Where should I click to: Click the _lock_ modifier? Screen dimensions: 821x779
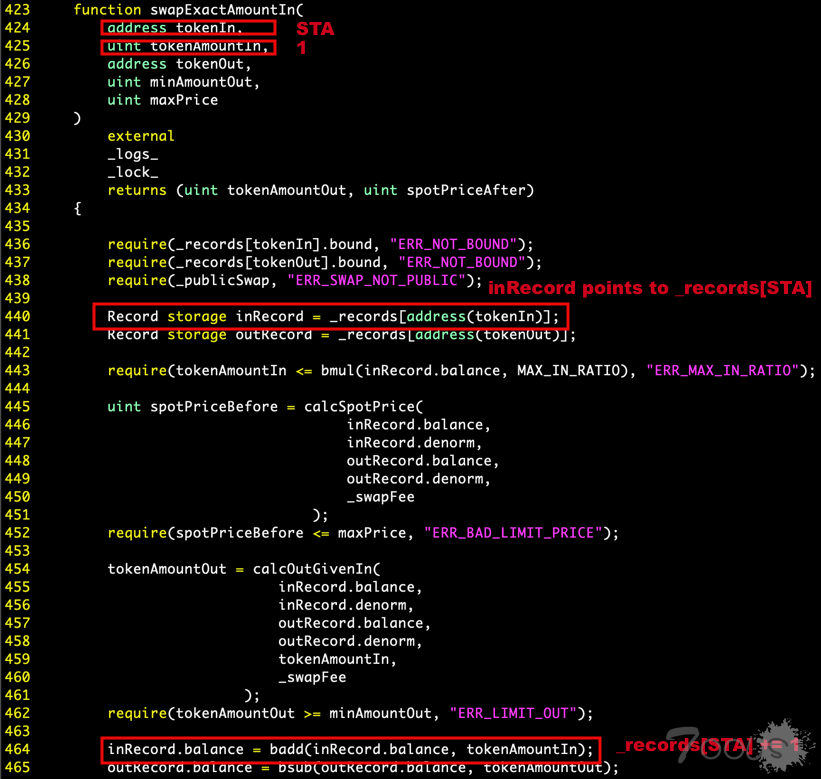pyautogui.click(x=133, y=172)
